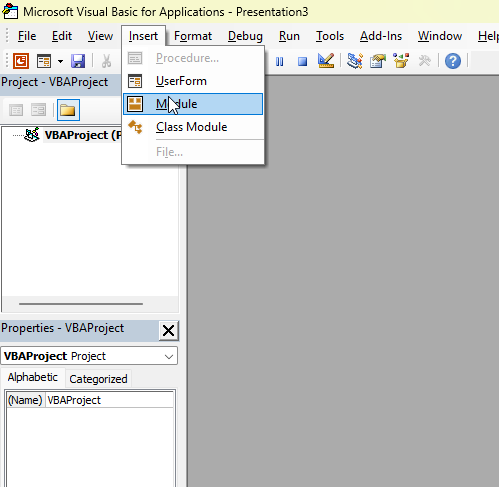
Task: Select the (Name) property row
Action: pos(90,400)
